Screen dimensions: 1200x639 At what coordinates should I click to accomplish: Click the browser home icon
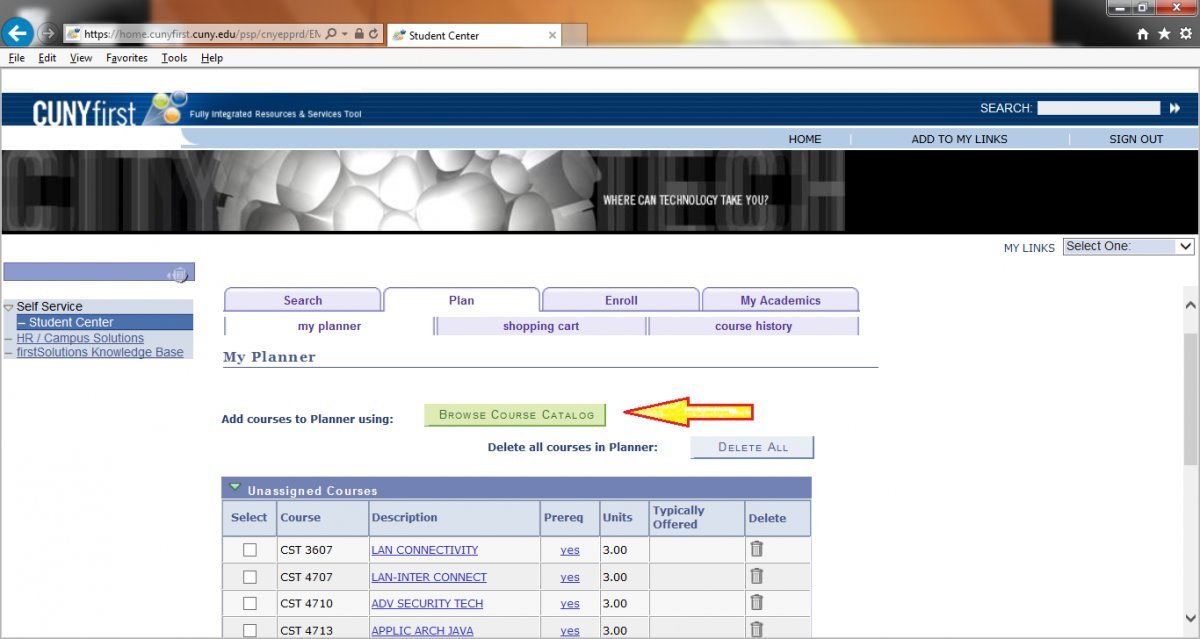1143,34
